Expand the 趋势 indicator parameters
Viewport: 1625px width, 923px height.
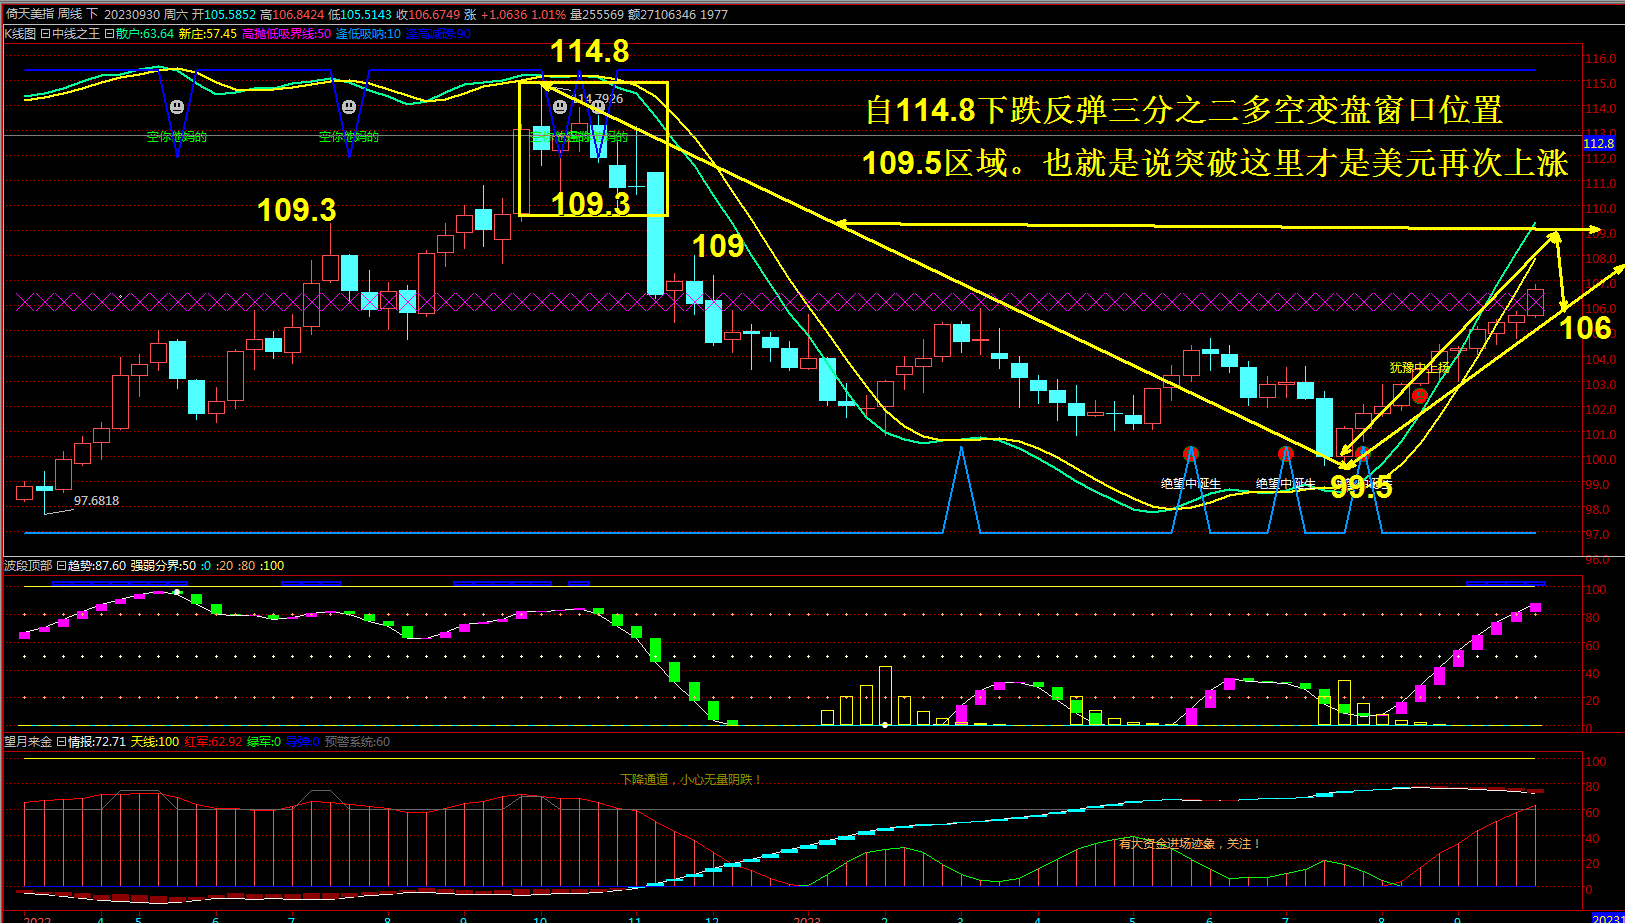click(62, 565)
